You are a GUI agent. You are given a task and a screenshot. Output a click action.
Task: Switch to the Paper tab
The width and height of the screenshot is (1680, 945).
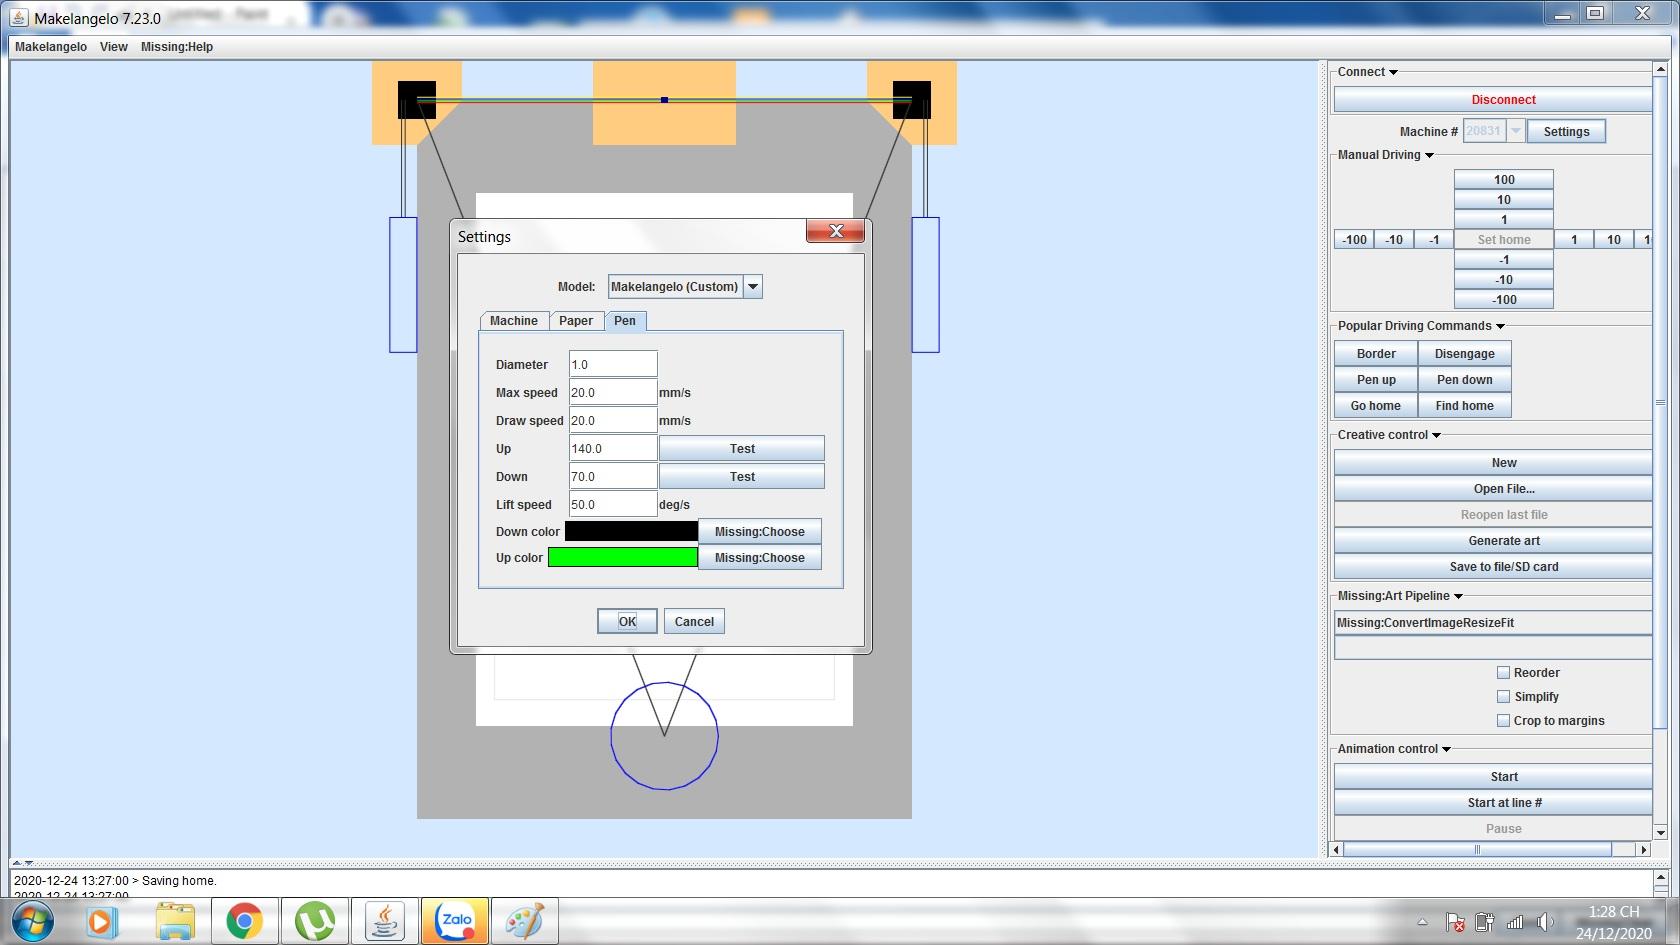576,321
